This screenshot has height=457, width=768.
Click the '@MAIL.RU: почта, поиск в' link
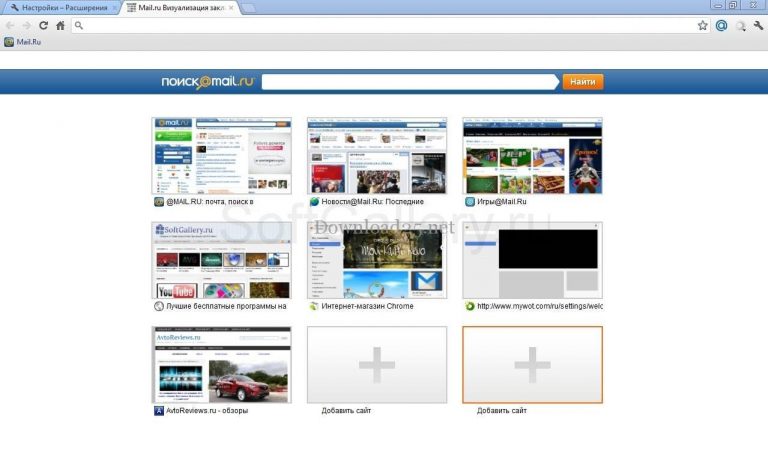(x=210, y=202)
